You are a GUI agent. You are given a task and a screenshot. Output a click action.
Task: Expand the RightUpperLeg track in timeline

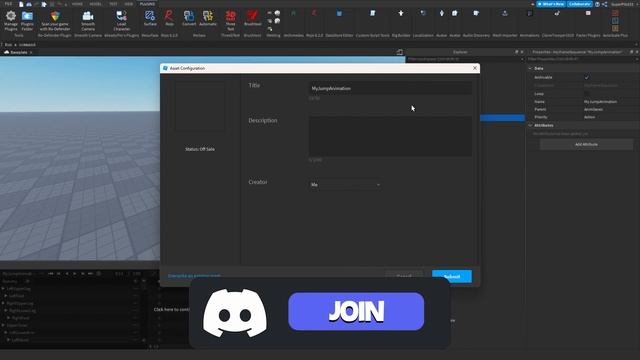coord(3,303)
